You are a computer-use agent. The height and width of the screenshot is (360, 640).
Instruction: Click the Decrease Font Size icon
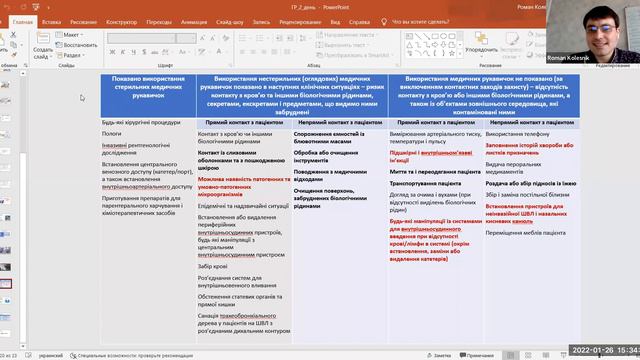coord(213,38)
